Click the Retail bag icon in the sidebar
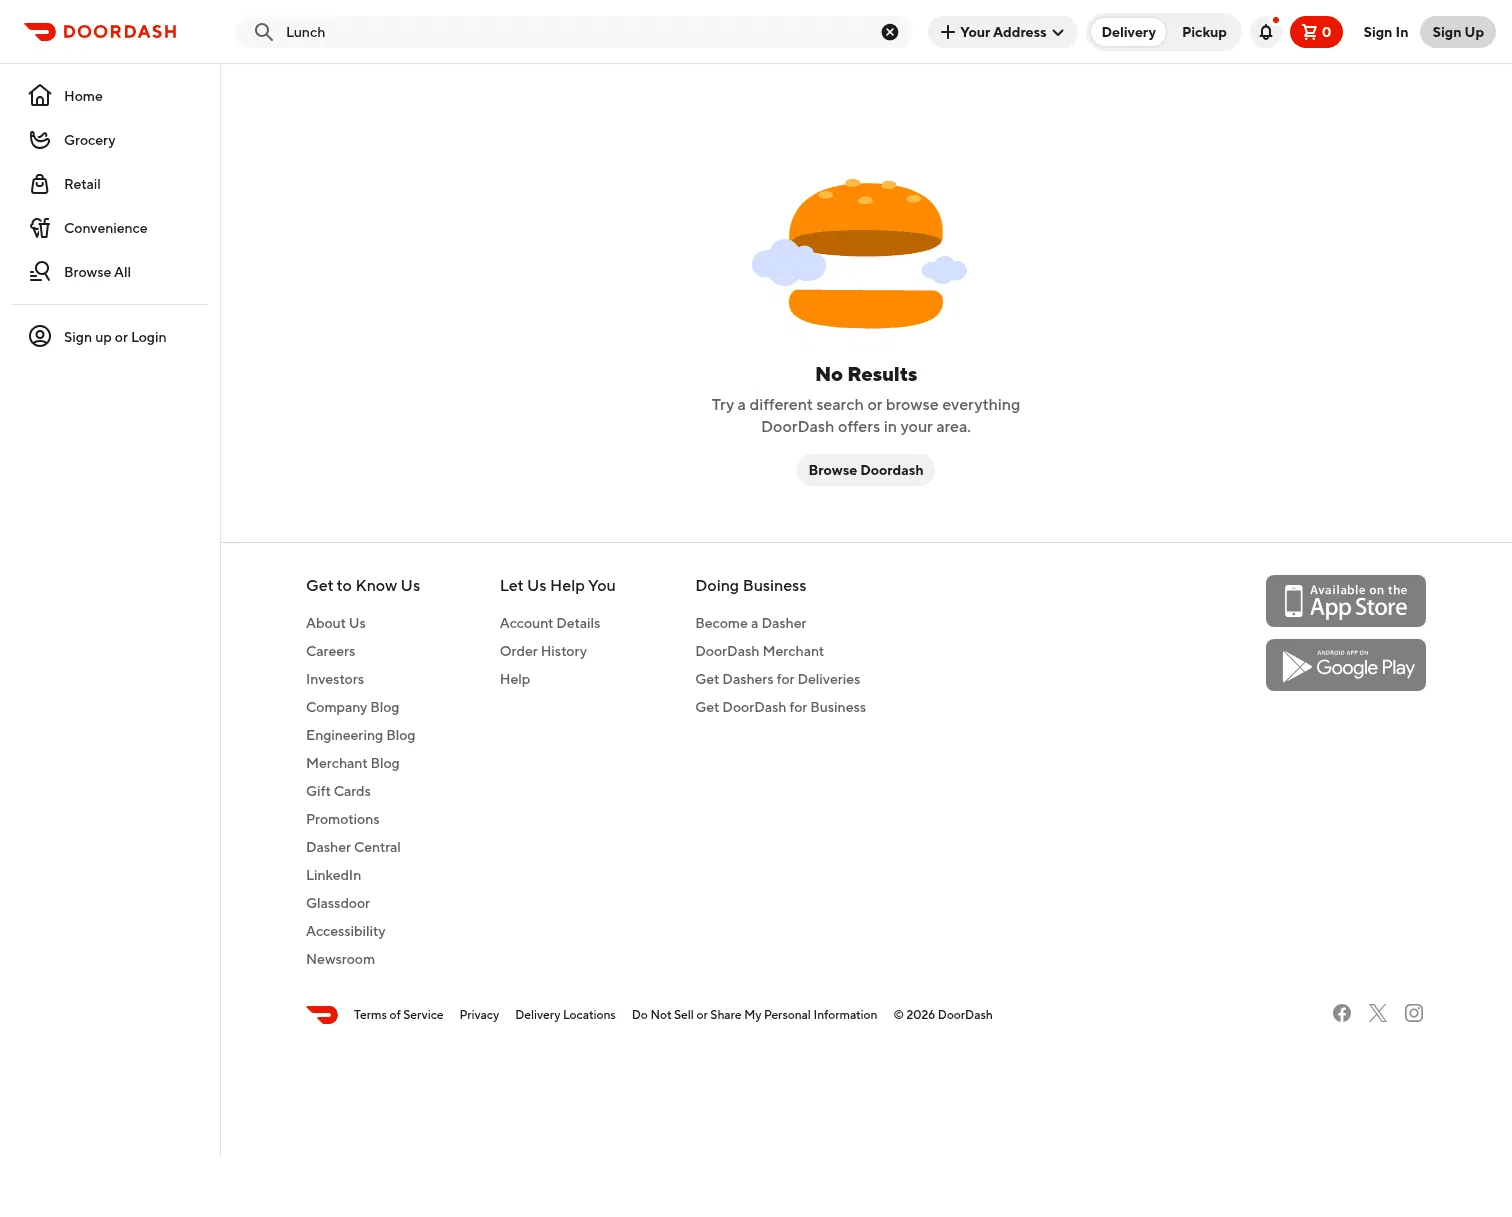 pos(40,184)
